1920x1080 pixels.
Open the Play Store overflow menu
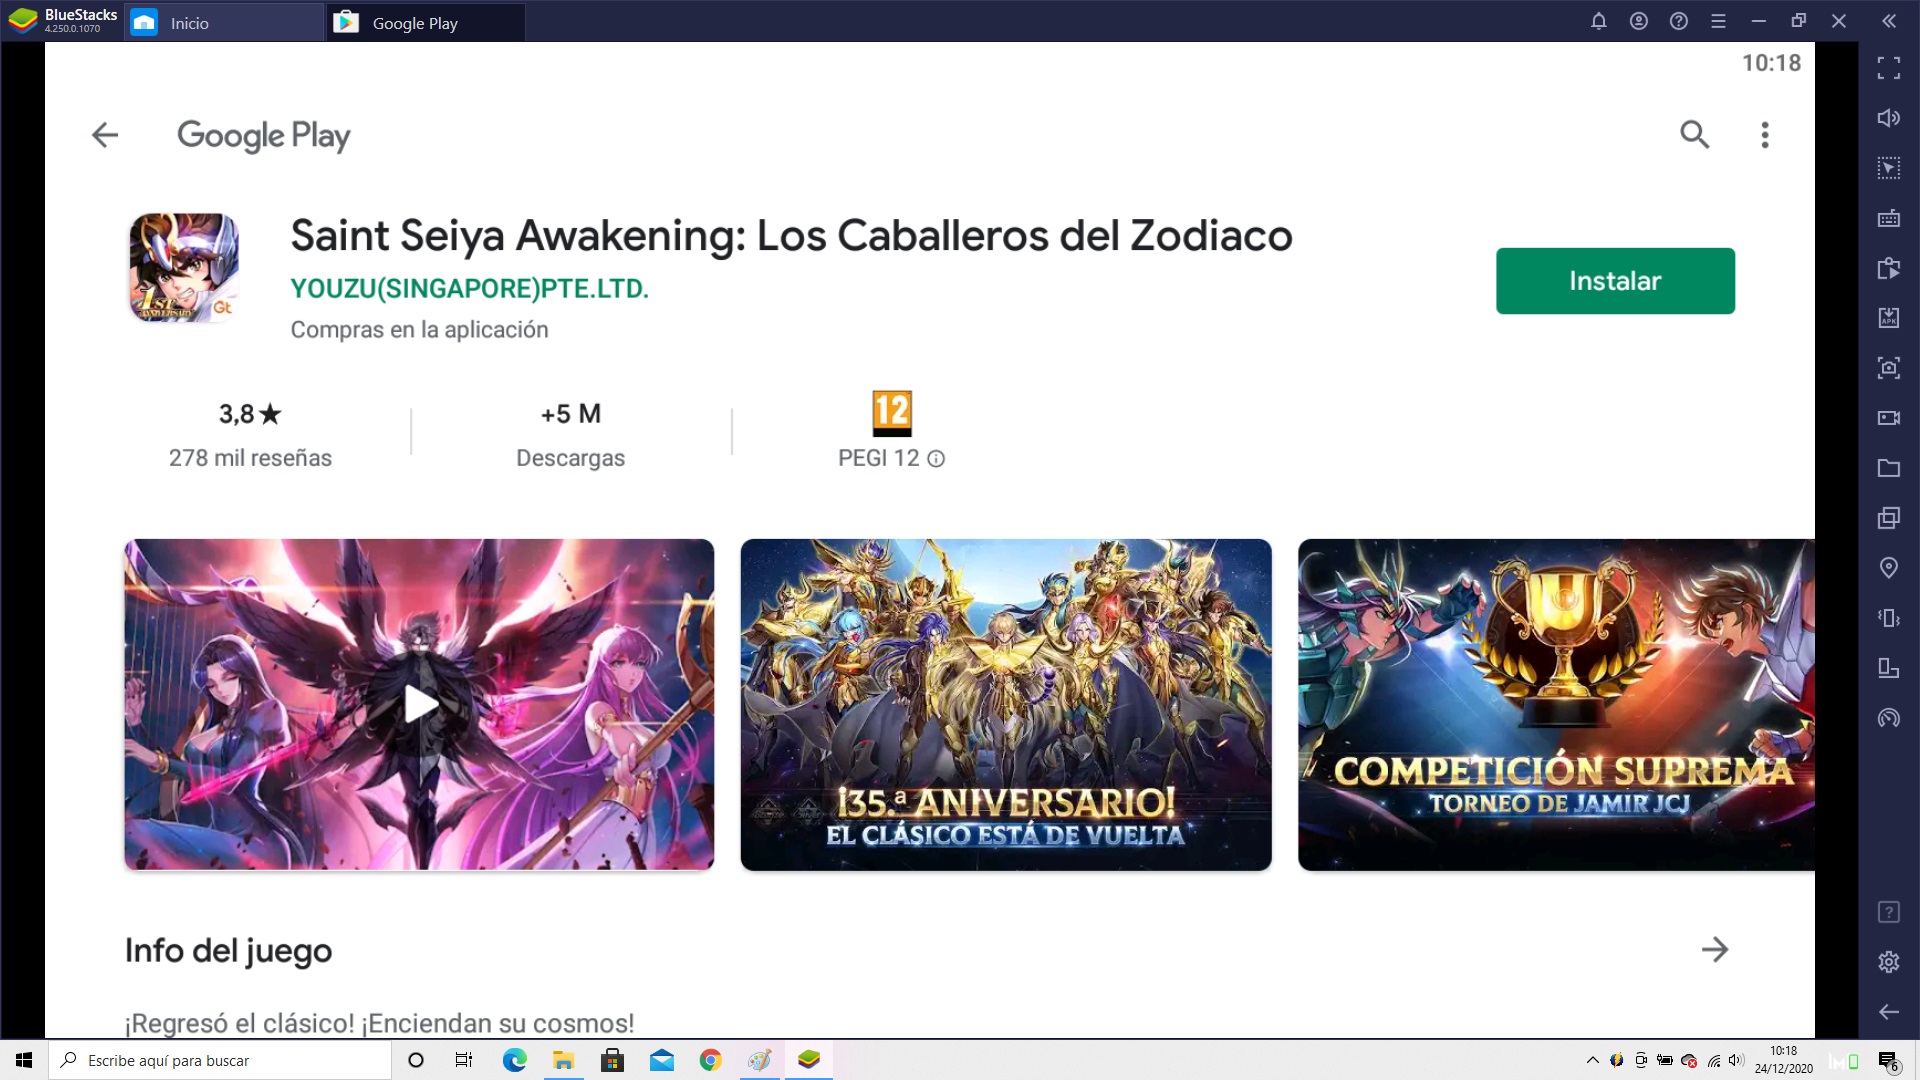[x=1765, y=134]
